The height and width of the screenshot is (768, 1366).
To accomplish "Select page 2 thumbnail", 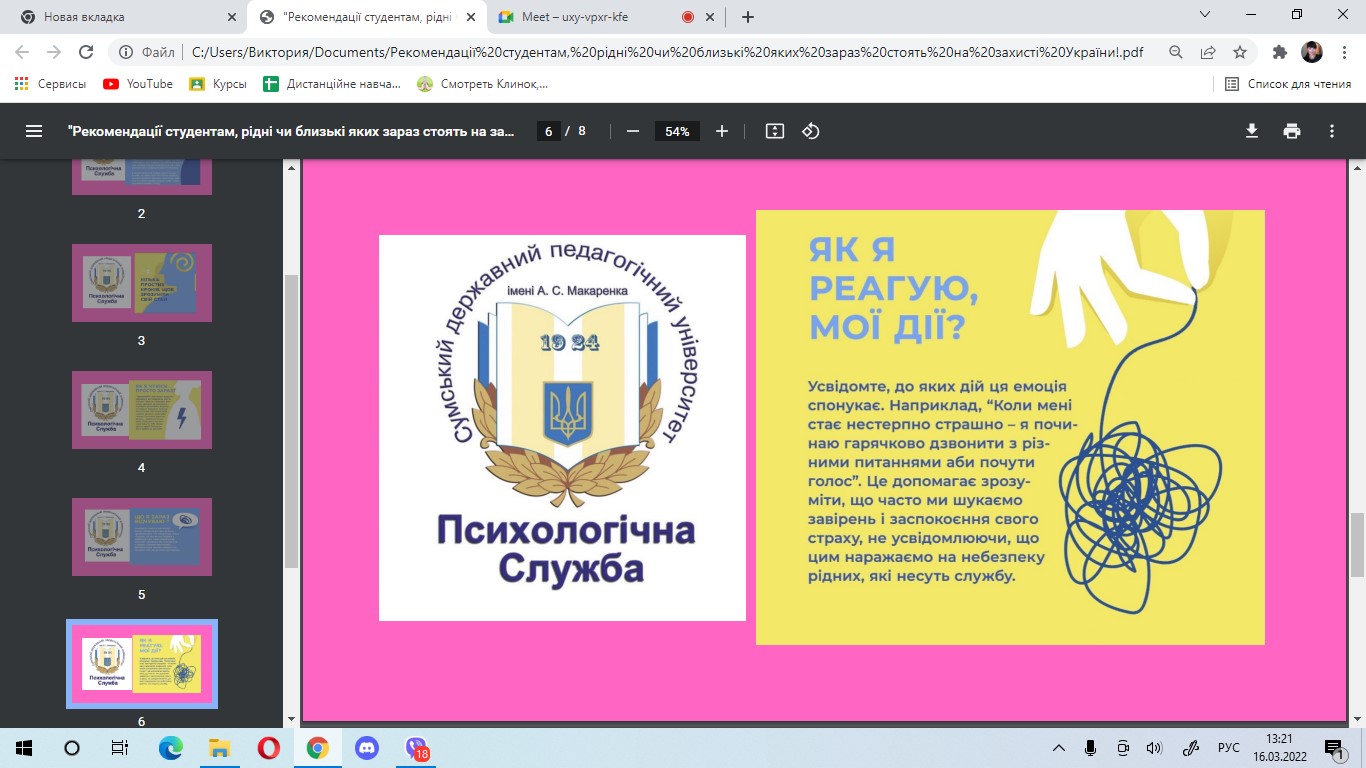I will 141,177.
